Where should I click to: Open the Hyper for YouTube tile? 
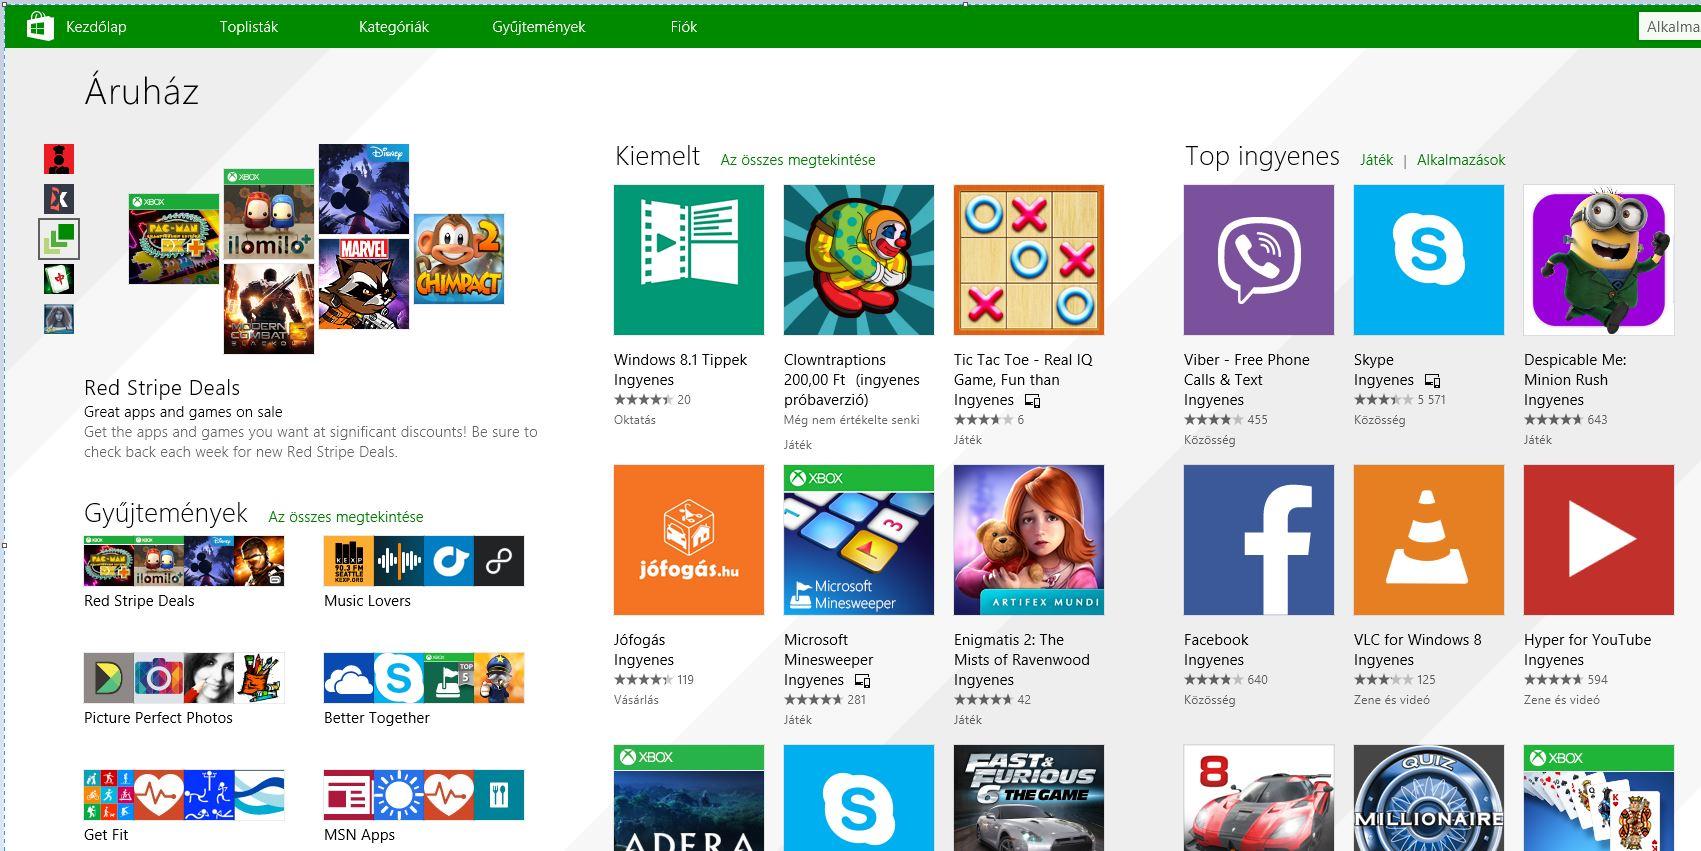1599,540
